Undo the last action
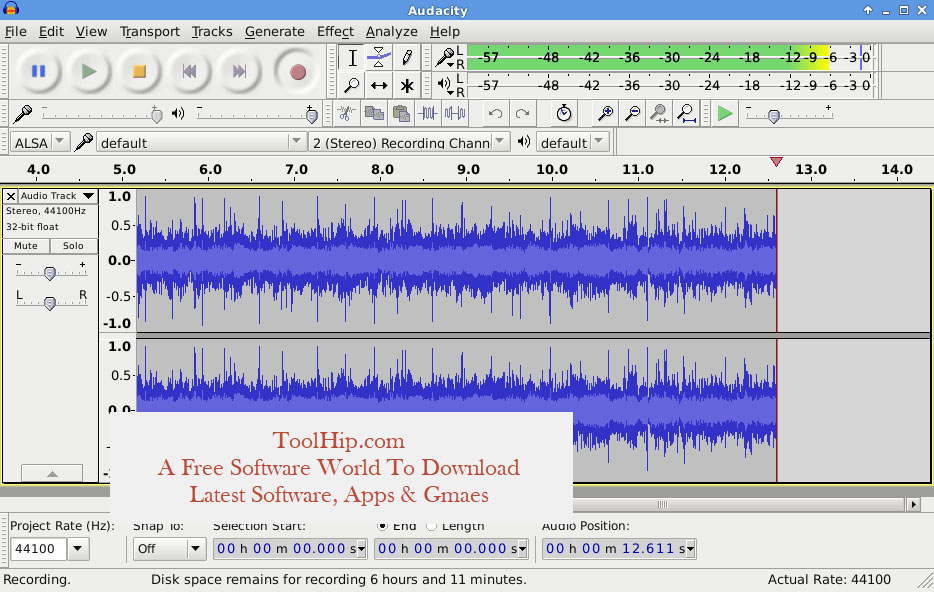934x592 pixels. pyautogui.click(x=495, y=113)
